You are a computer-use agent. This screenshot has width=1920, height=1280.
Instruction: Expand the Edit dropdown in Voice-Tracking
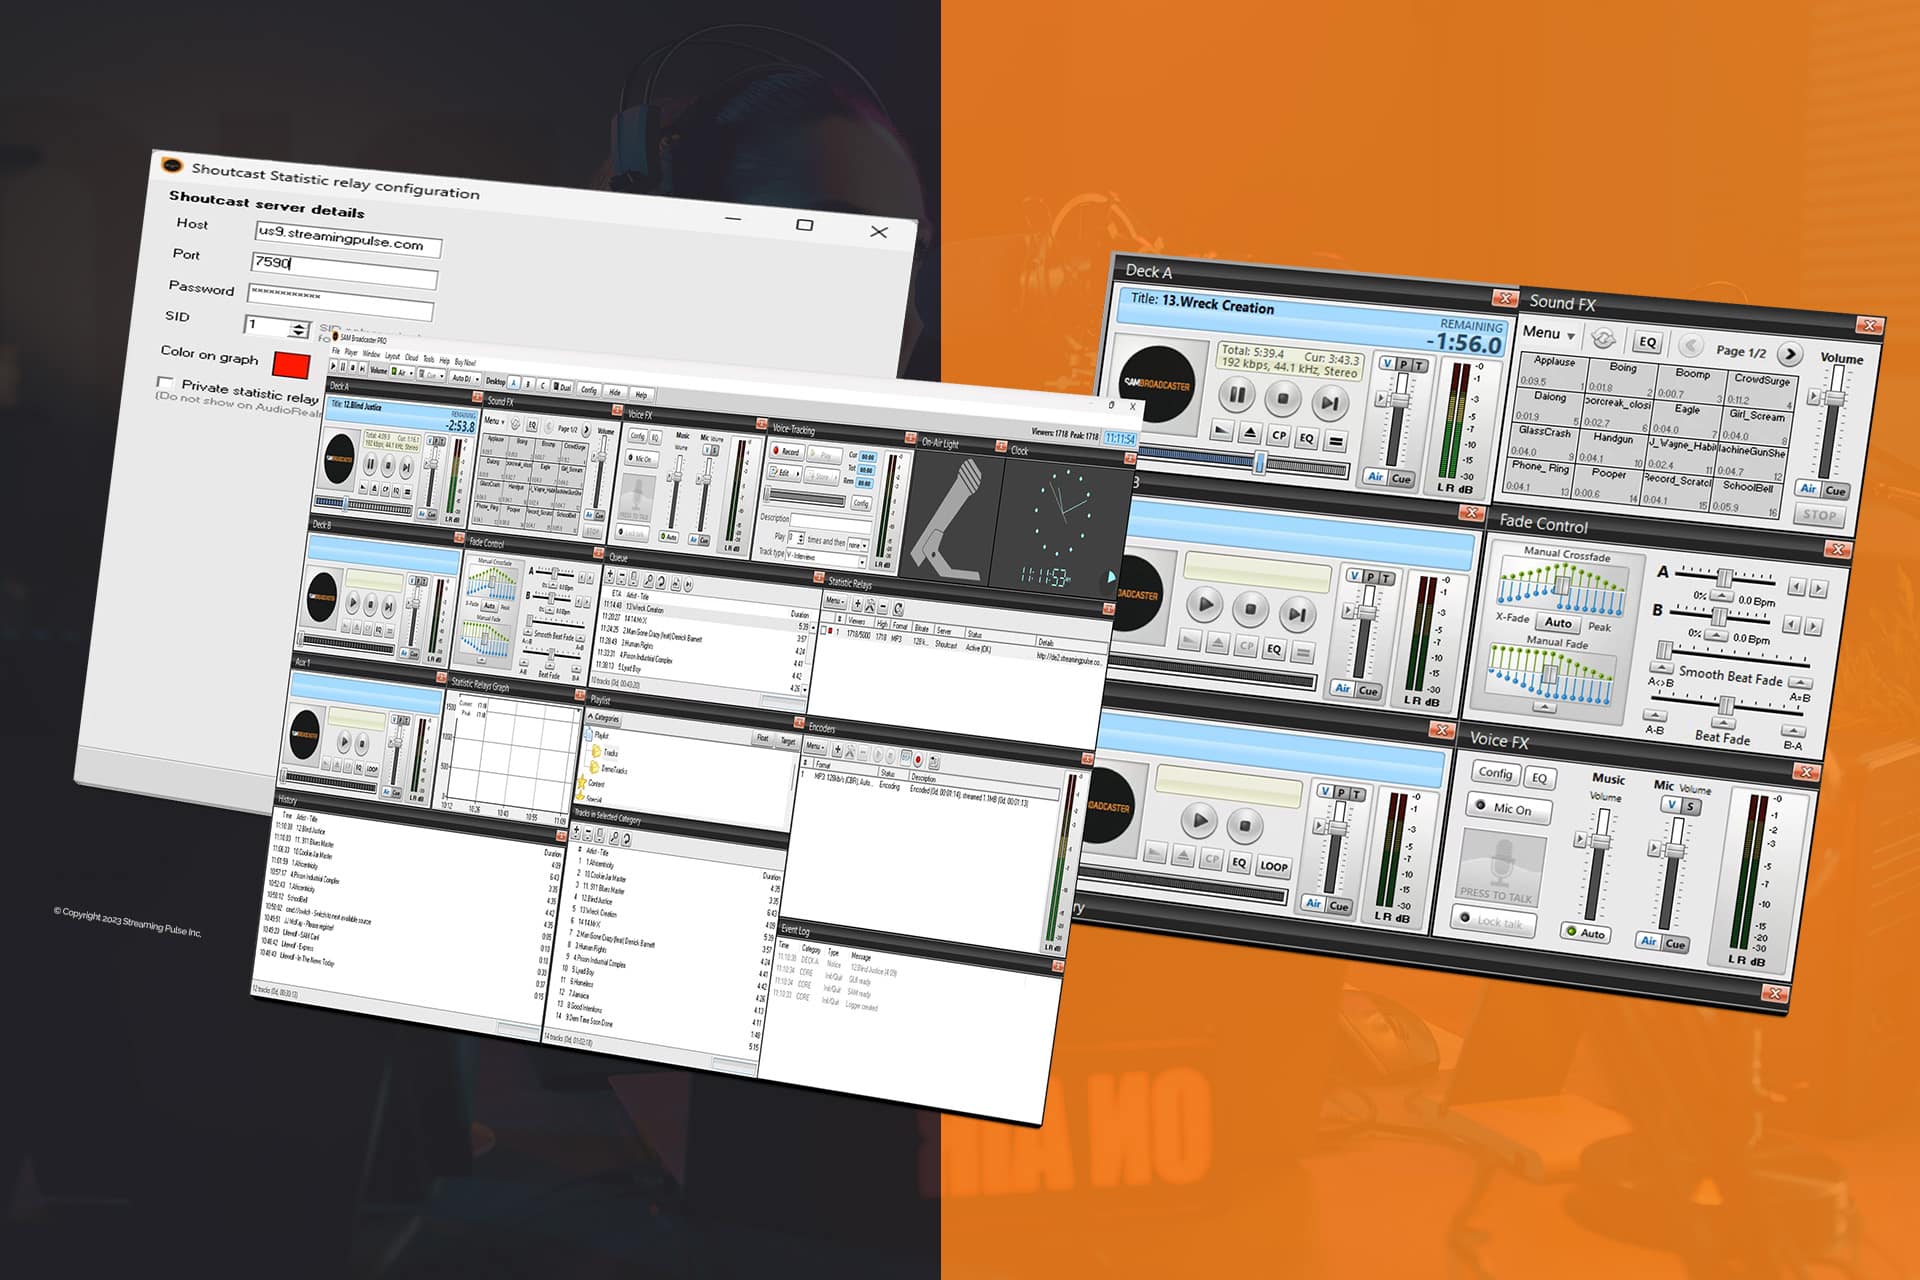(785, 473)
